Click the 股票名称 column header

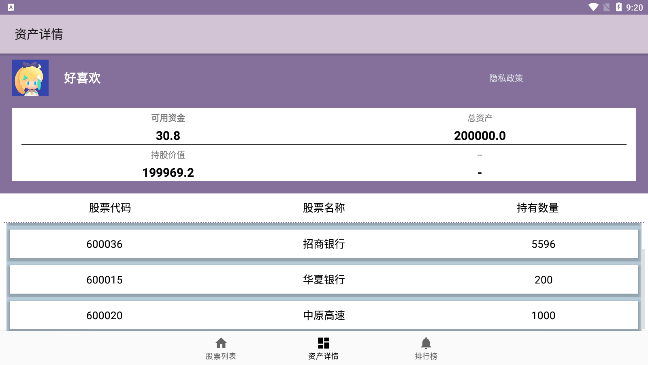pyautogui.click(x=324, y=208)
